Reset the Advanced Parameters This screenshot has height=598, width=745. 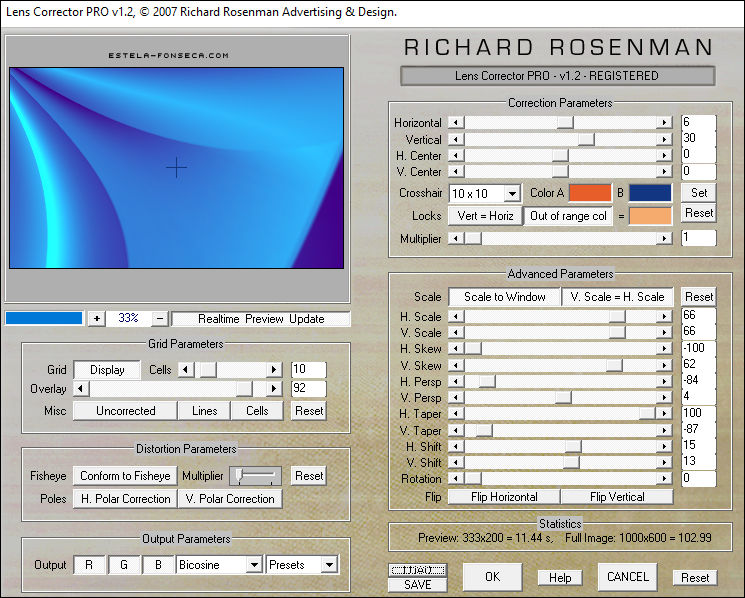click(699, 296)
